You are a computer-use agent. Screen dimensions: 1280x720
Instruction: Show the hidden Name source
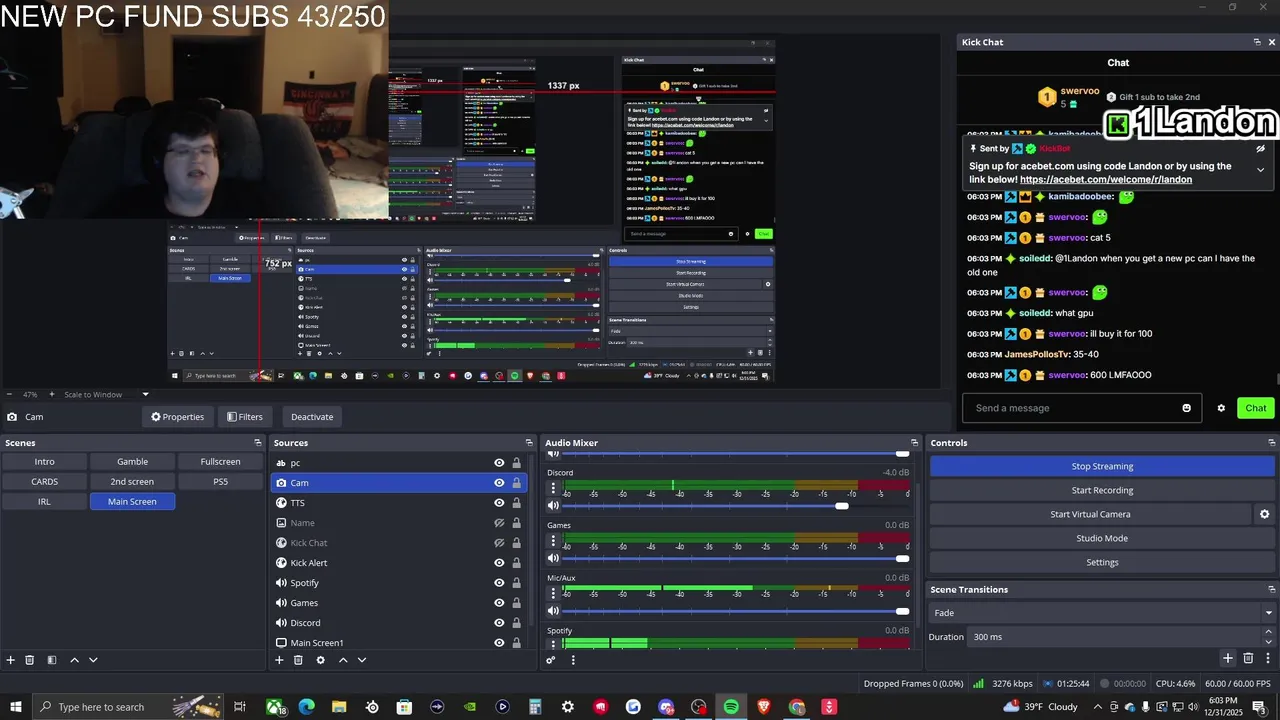pos(499,523)
